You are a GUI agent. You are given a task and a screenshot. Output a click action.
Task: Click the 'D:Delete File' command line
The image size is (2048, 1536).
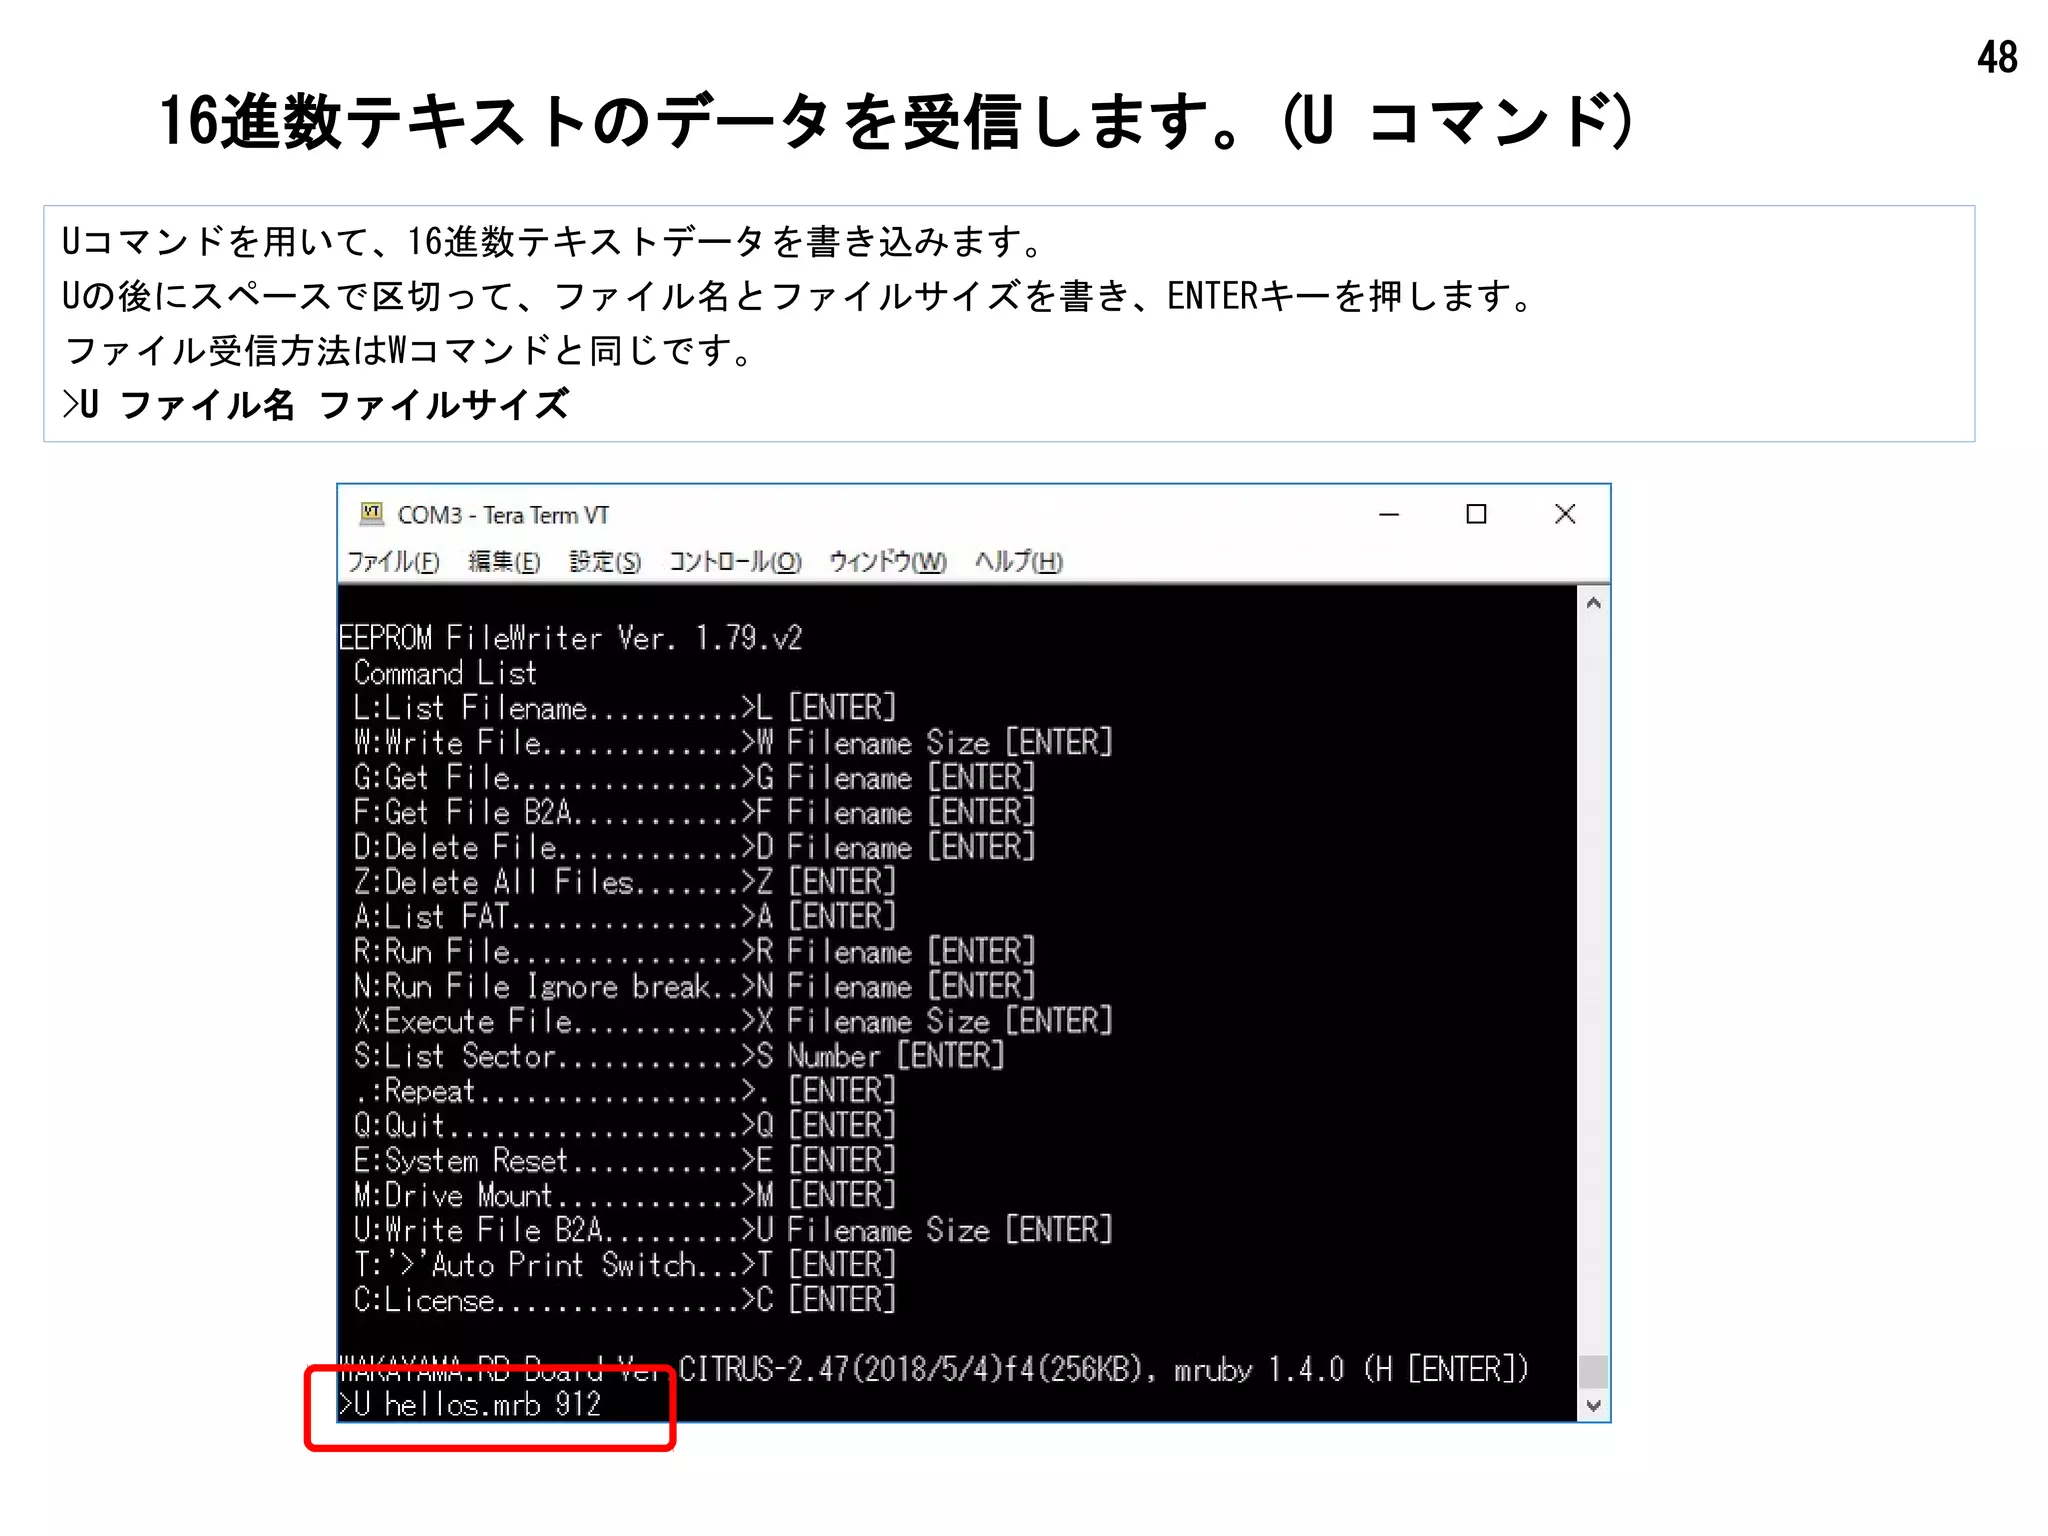[x=694, y=847]
